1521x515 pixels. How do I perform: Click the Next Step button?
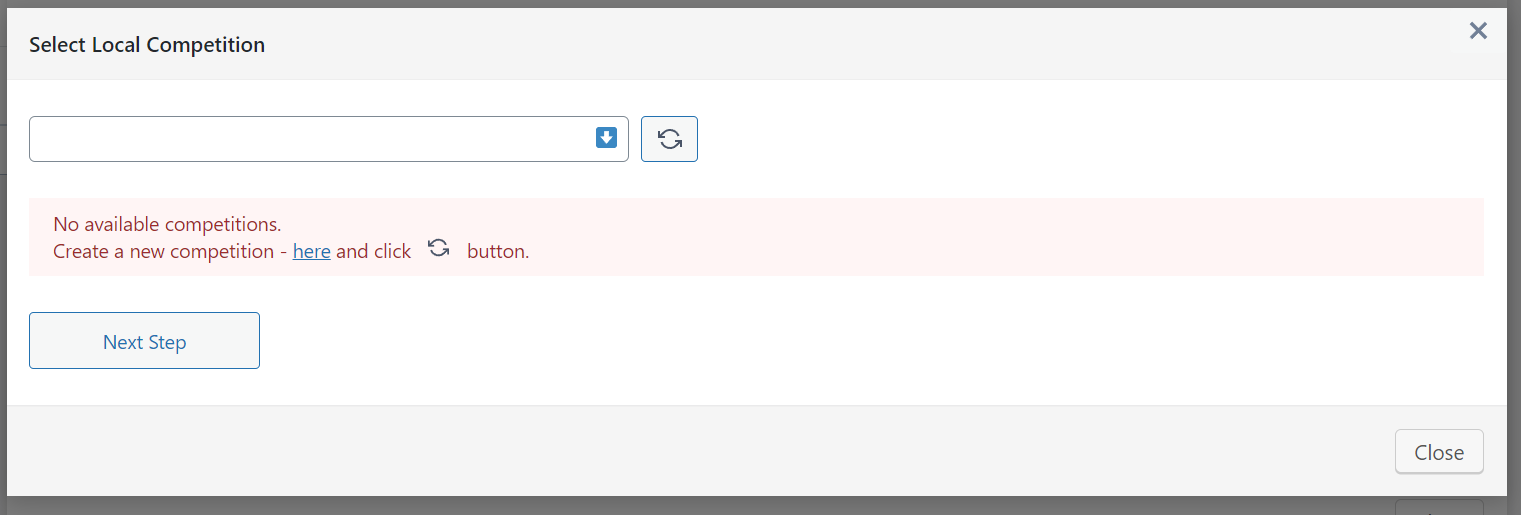pyautogui.click(x=144, y=341)
